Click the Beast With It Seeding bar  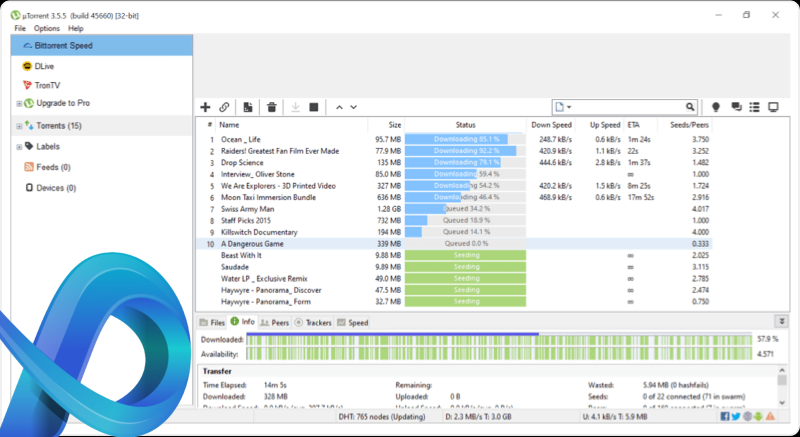[465, 255]
